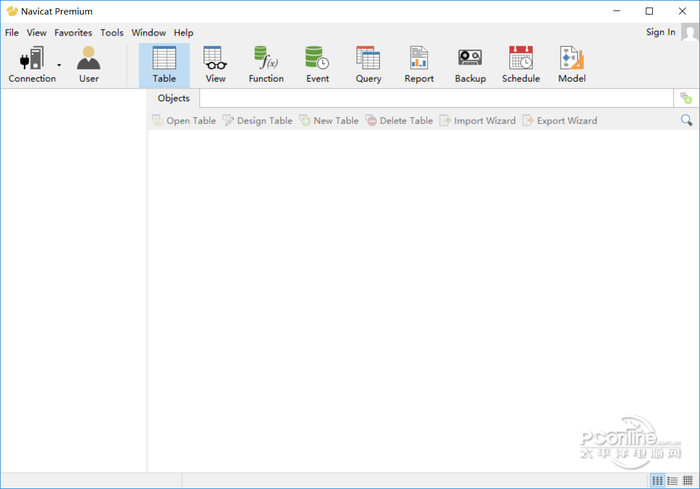
Task: Open the Model section
Action: pyautogui.click(x=572, y=65)
